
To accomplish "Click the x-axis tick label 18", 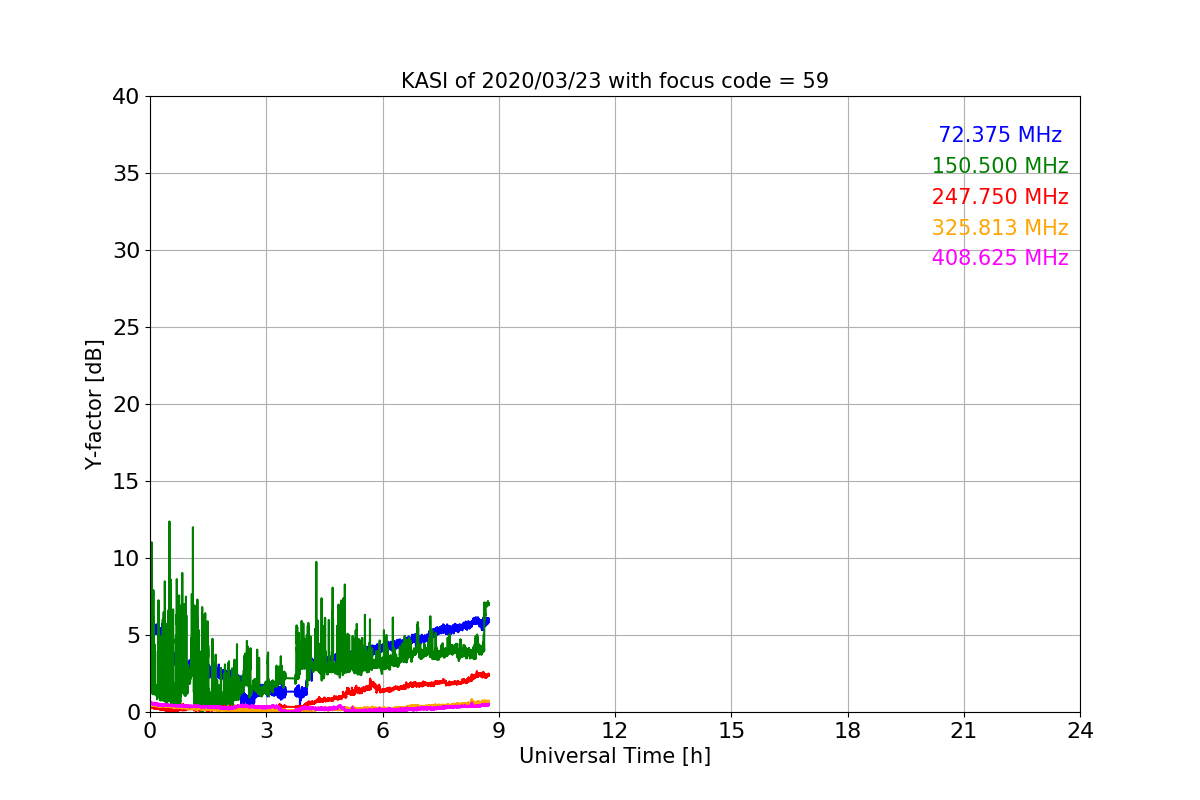I will point(848,731).
